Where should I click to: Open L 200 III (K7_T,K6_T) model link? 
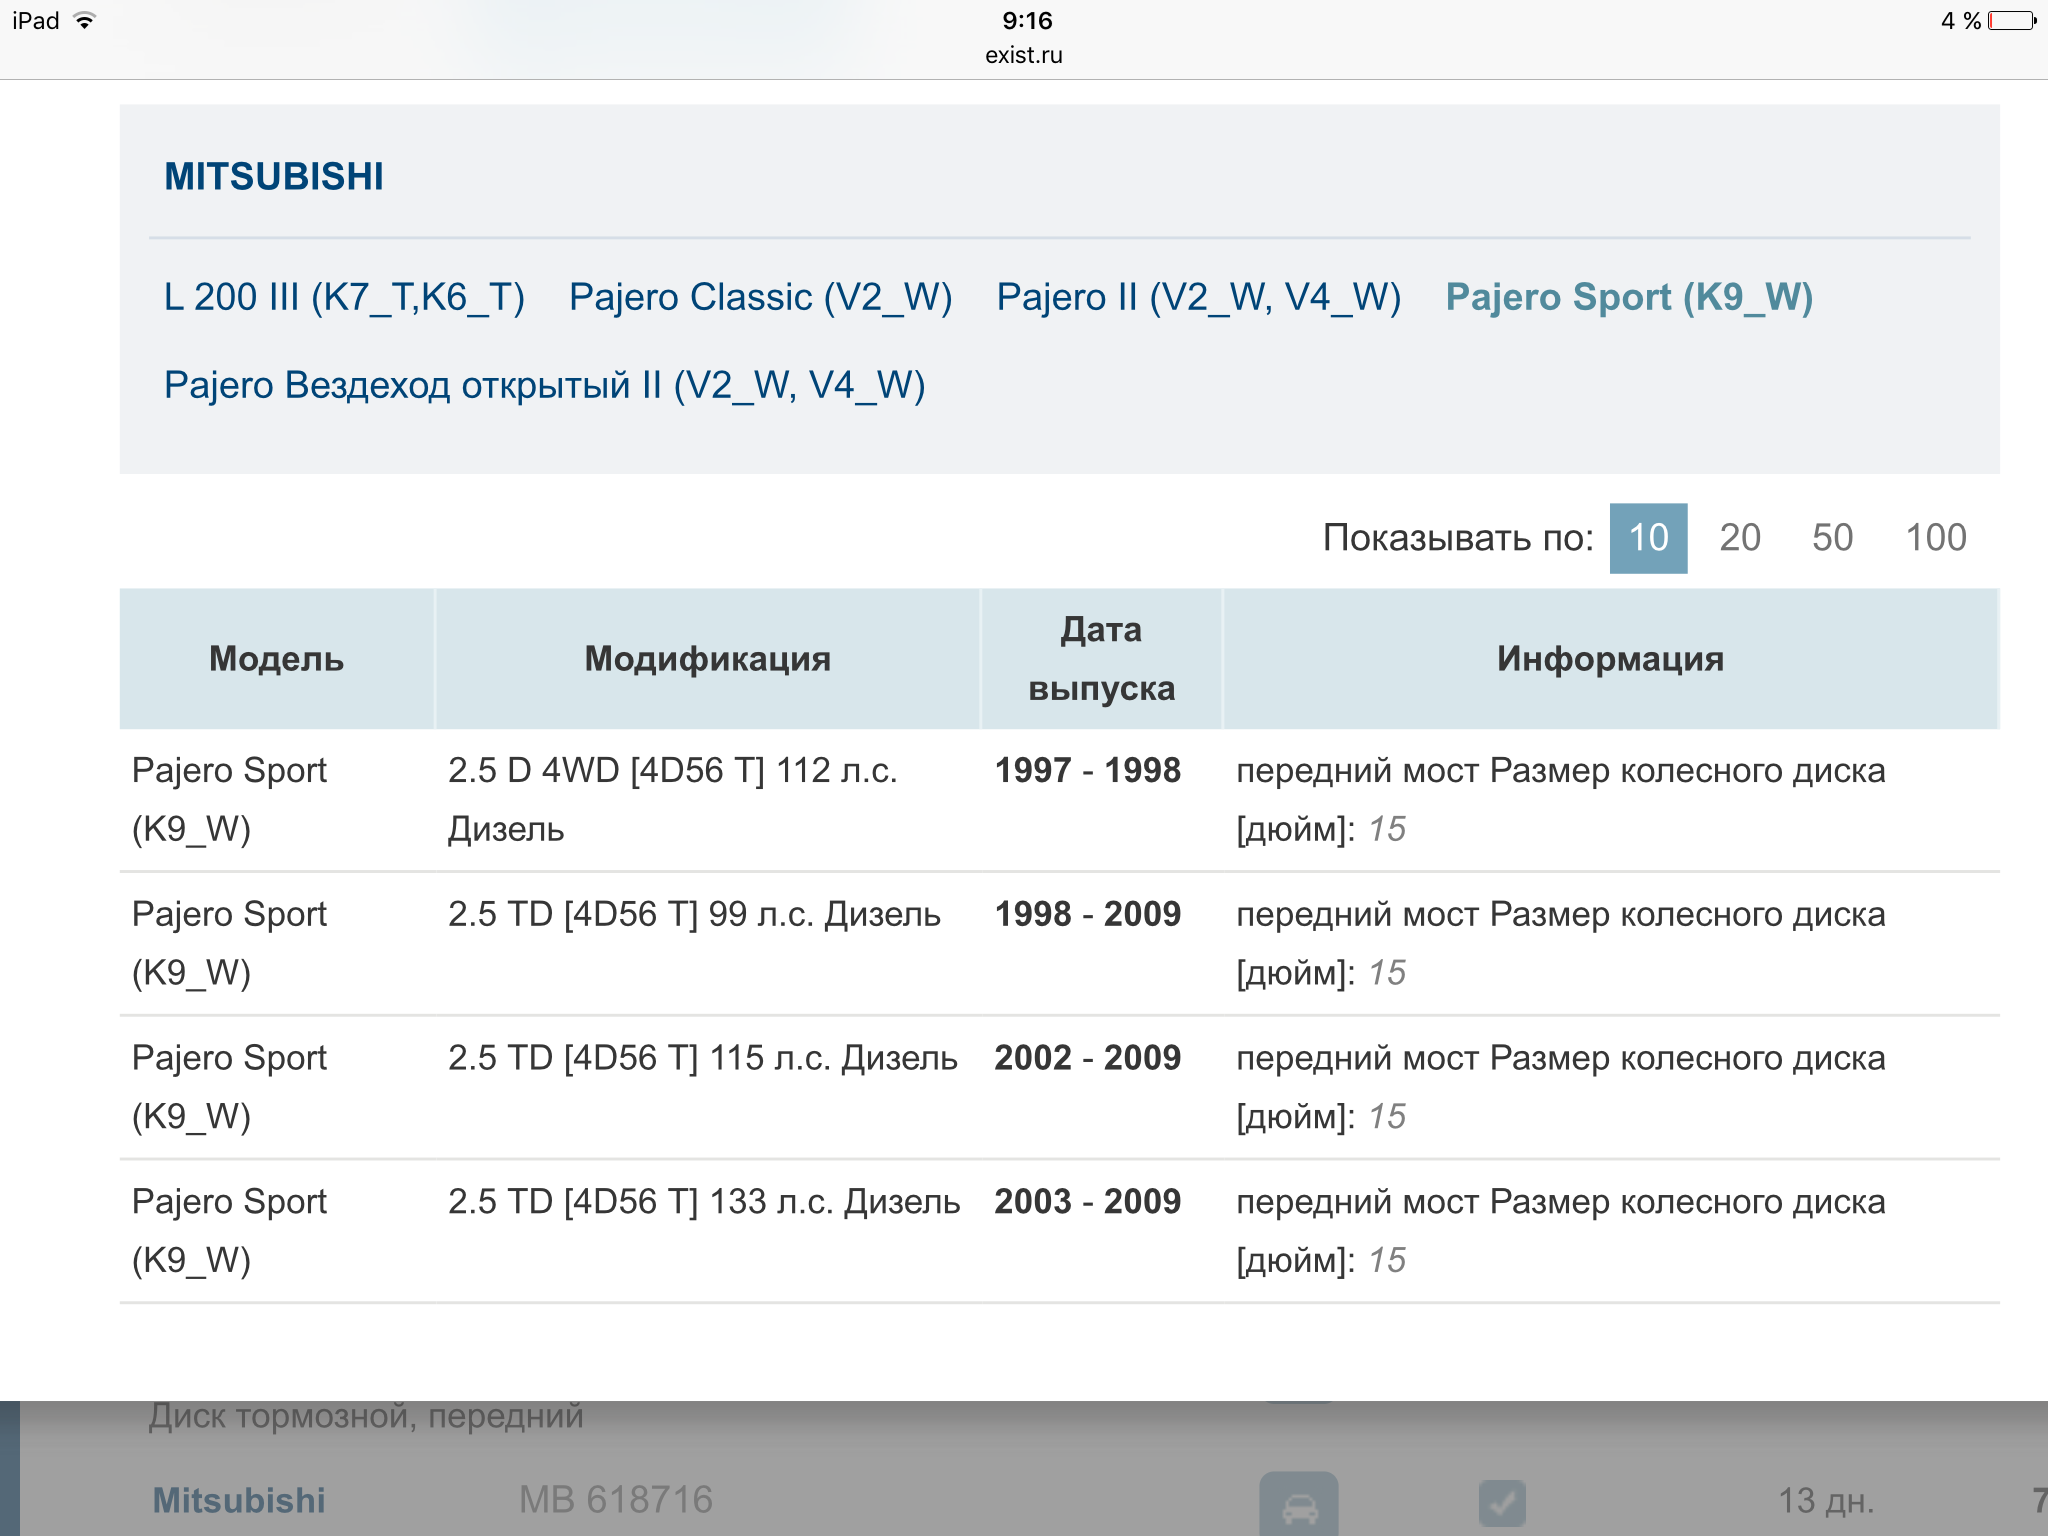(344, 297)
